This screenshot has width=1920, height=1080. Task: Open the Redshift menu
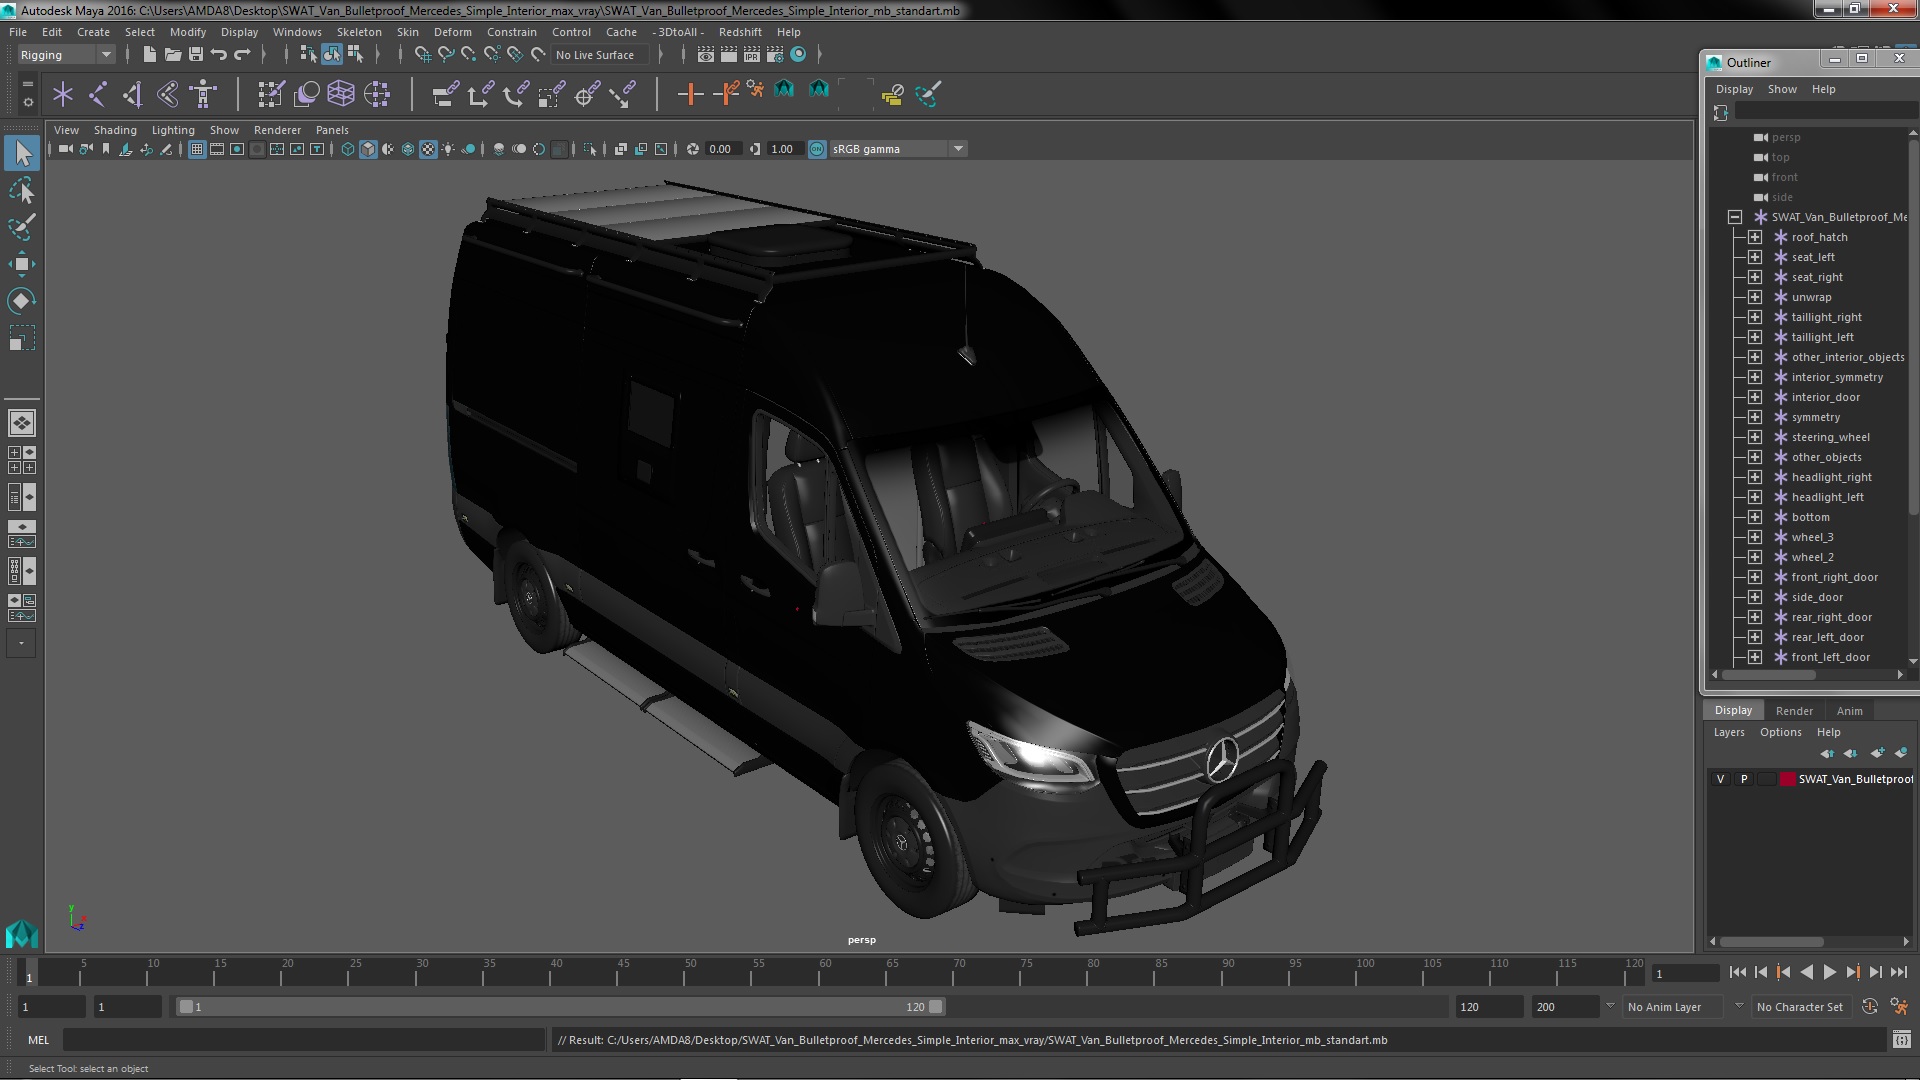pyautogui.click(x=739, y=32)
